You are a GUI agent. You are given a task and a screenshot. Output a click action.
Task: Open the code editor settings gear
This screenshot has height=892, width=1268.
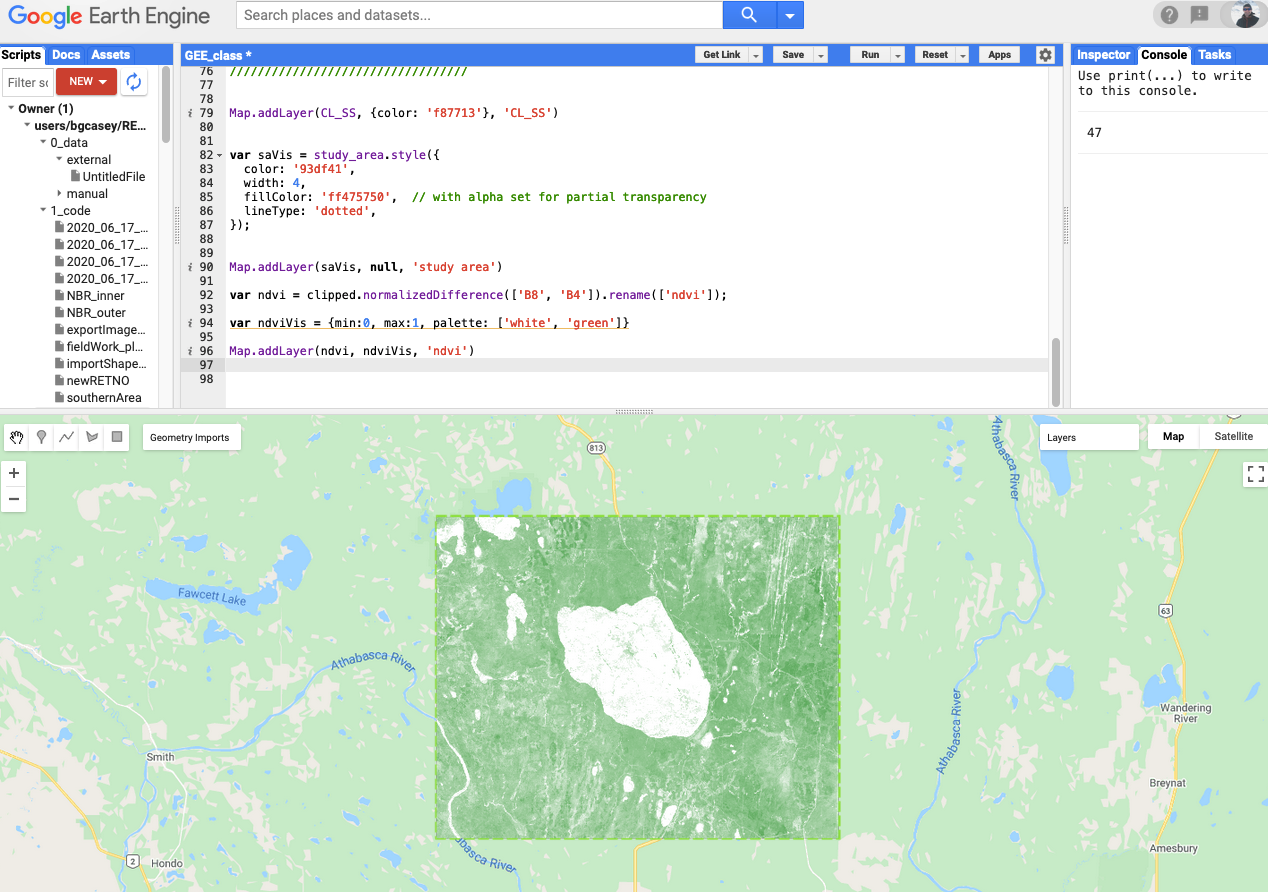(x=1045, y=55)
